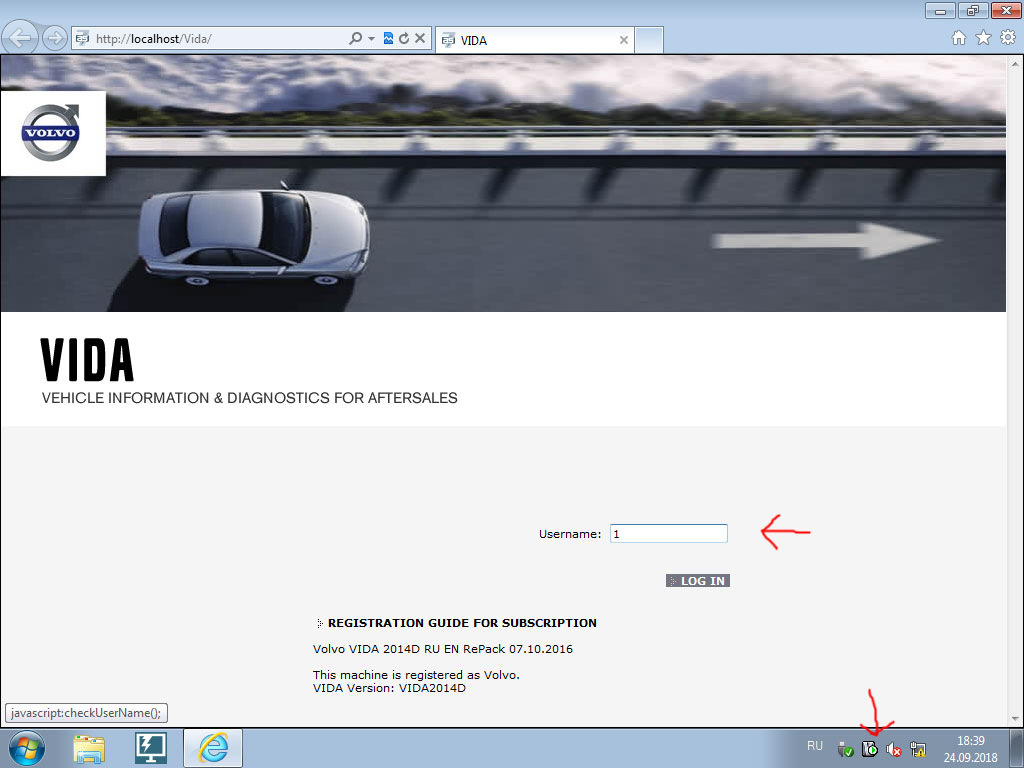1024x768 pixels.
Task: Click the RU language indicator
Action: 814,746
